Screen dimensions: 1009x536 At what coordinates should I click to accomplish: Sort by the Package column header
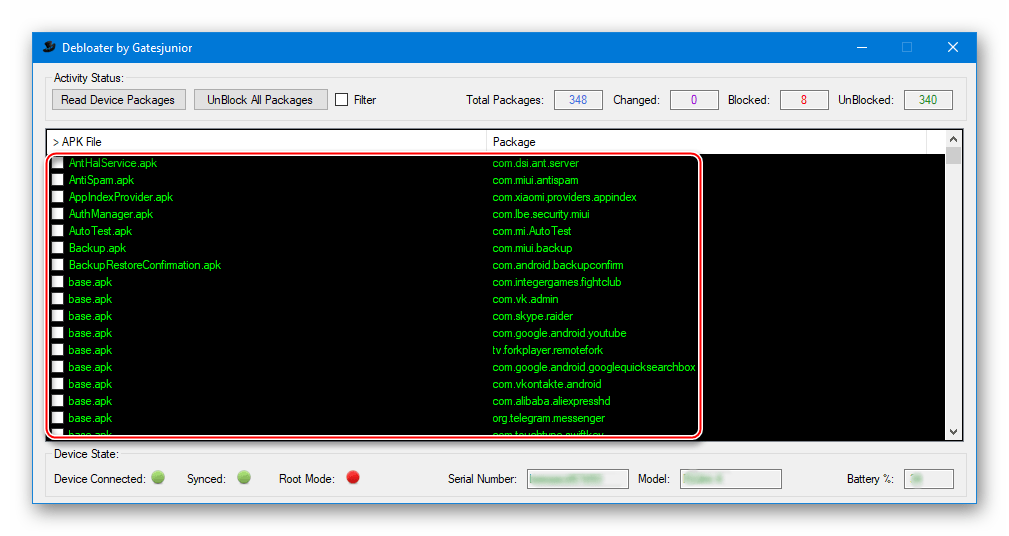(706, 142)
